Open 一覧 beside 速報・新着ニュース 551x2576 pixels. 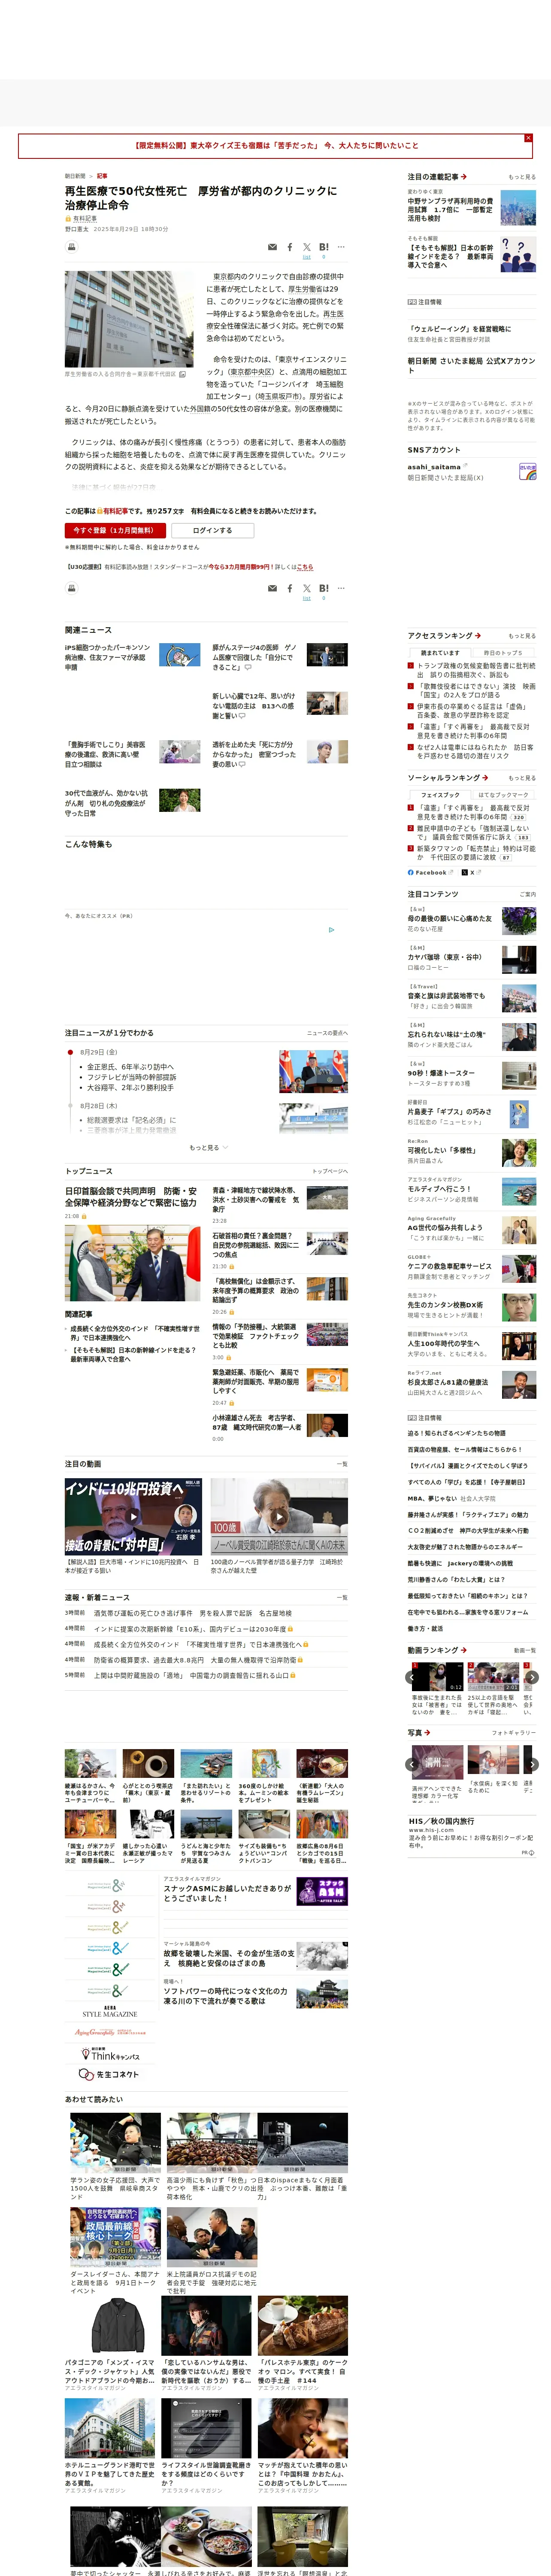click(x=342, y=1598)
